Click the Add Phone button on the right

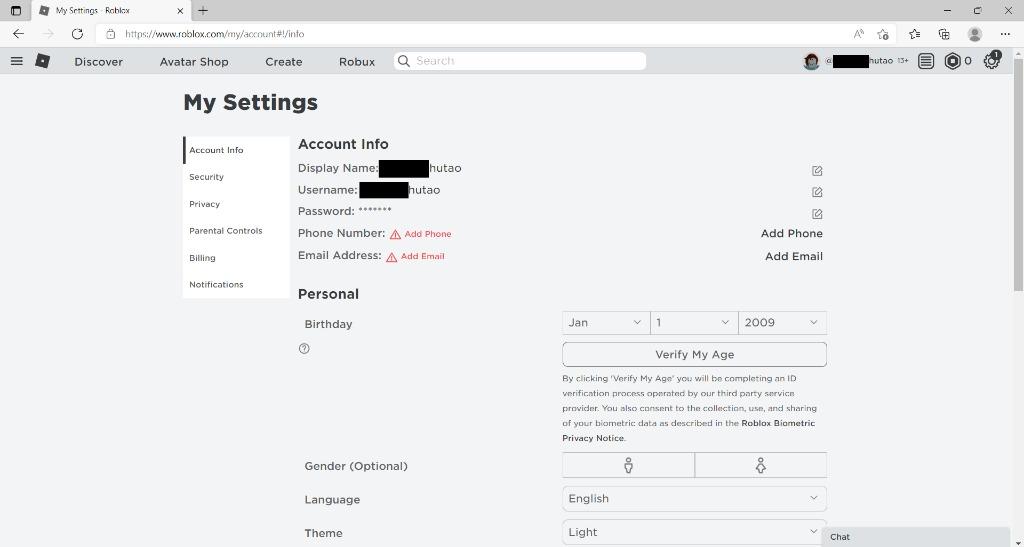[x=792, y=233]
